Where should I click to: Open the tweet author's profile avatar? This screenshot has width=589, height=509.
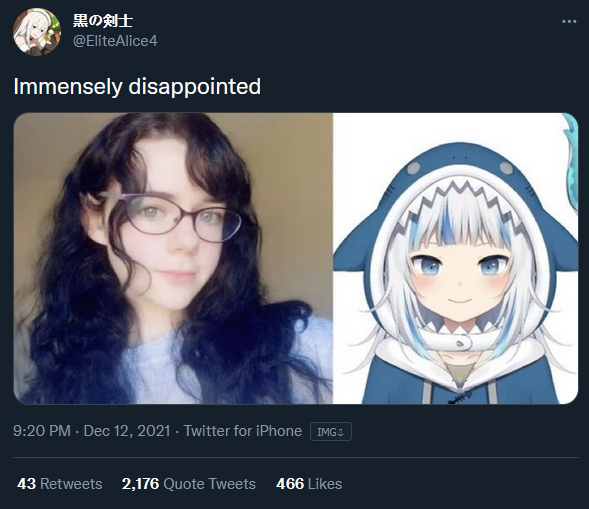[37, 32]
